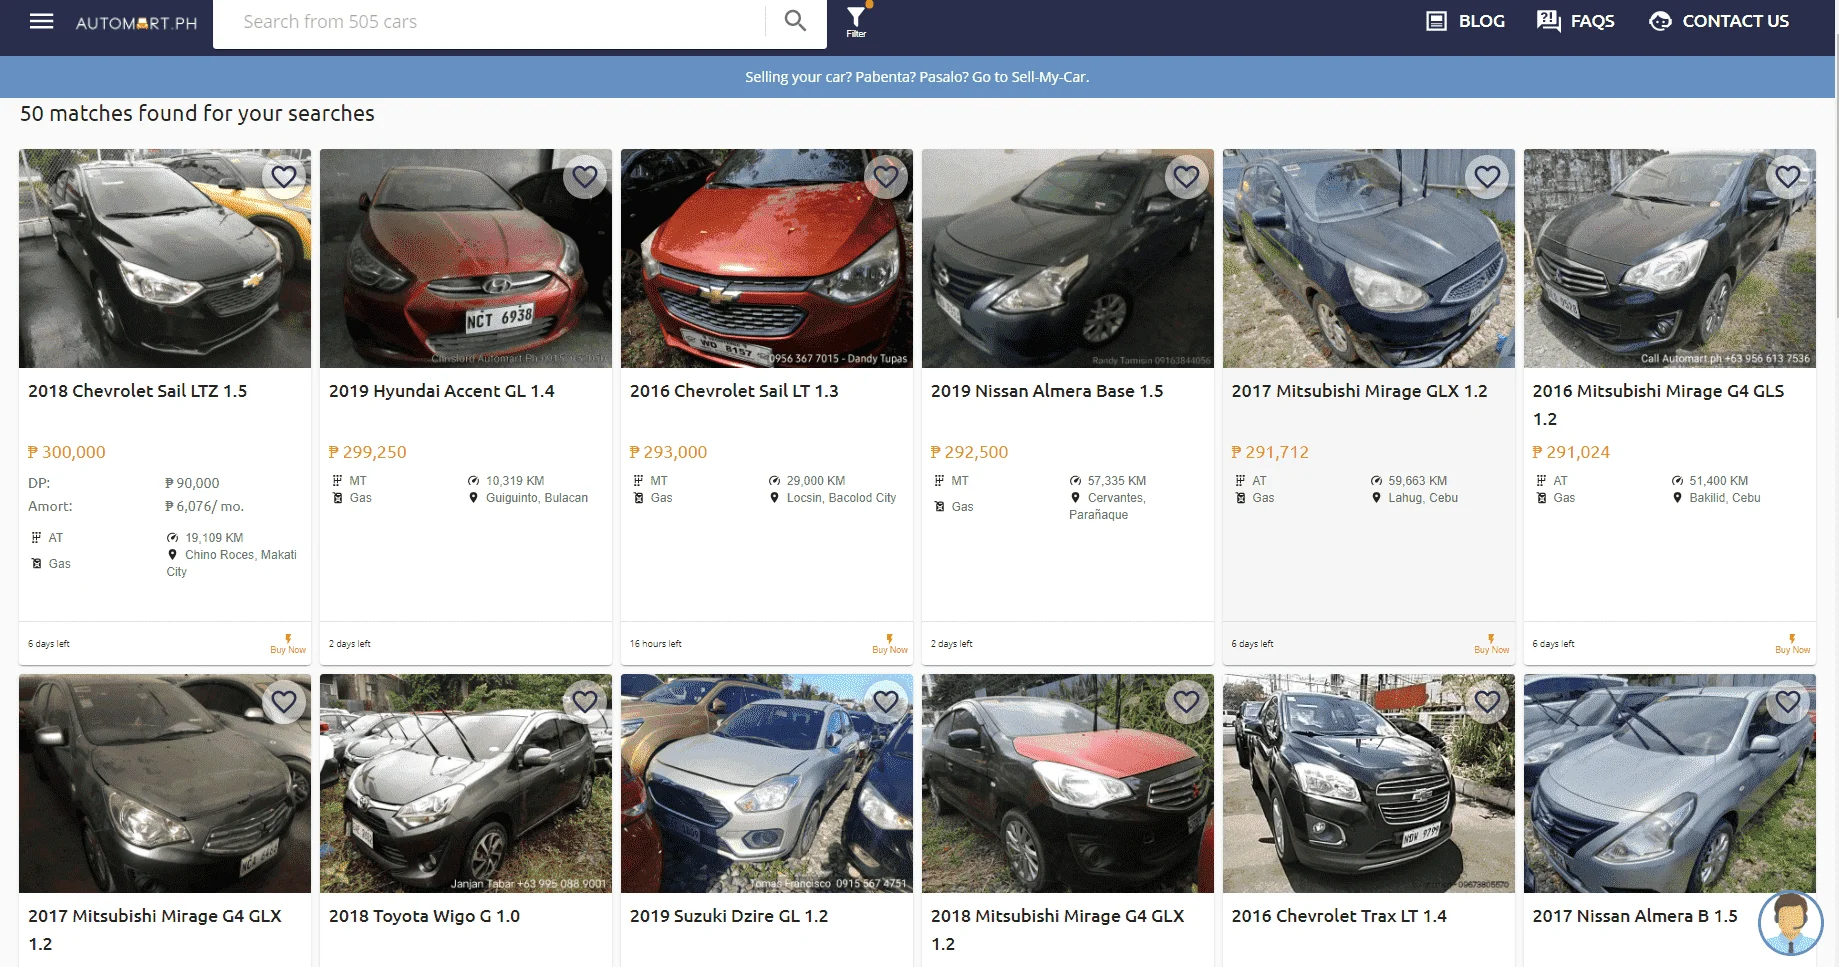Favorite the 2017 Mitsubishi Mirage GLX 1.2
1839x967 pixels.
point(1488,177)
